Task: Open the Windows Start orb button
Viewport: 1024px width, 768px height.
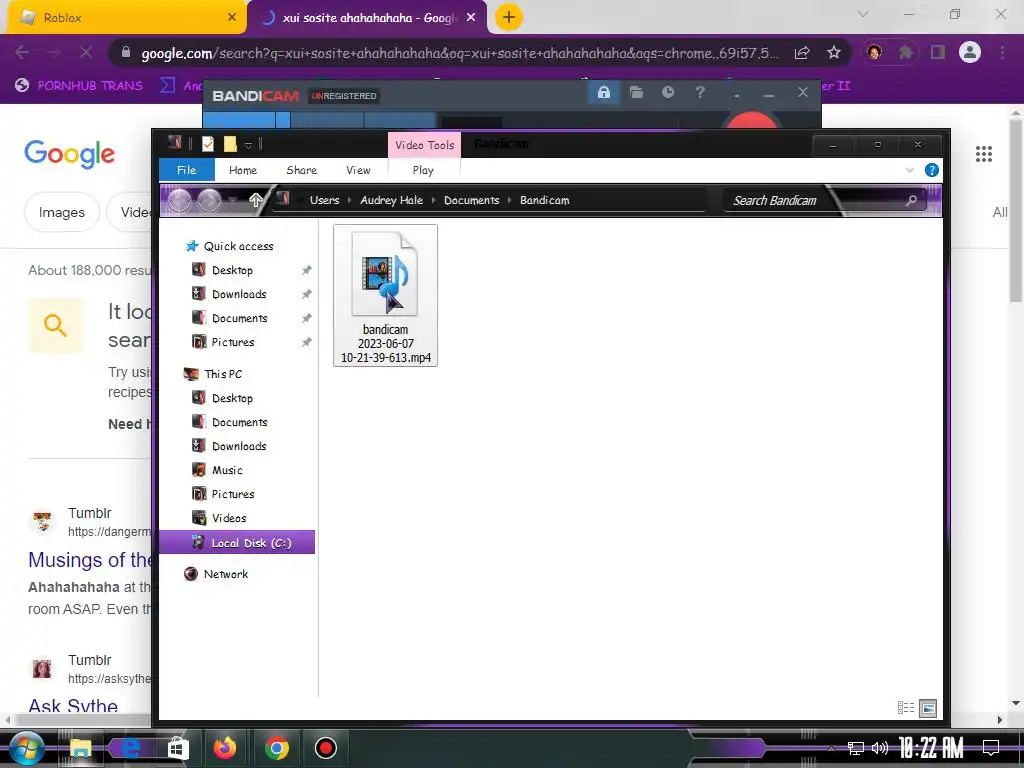Action: tap(26, 747)
